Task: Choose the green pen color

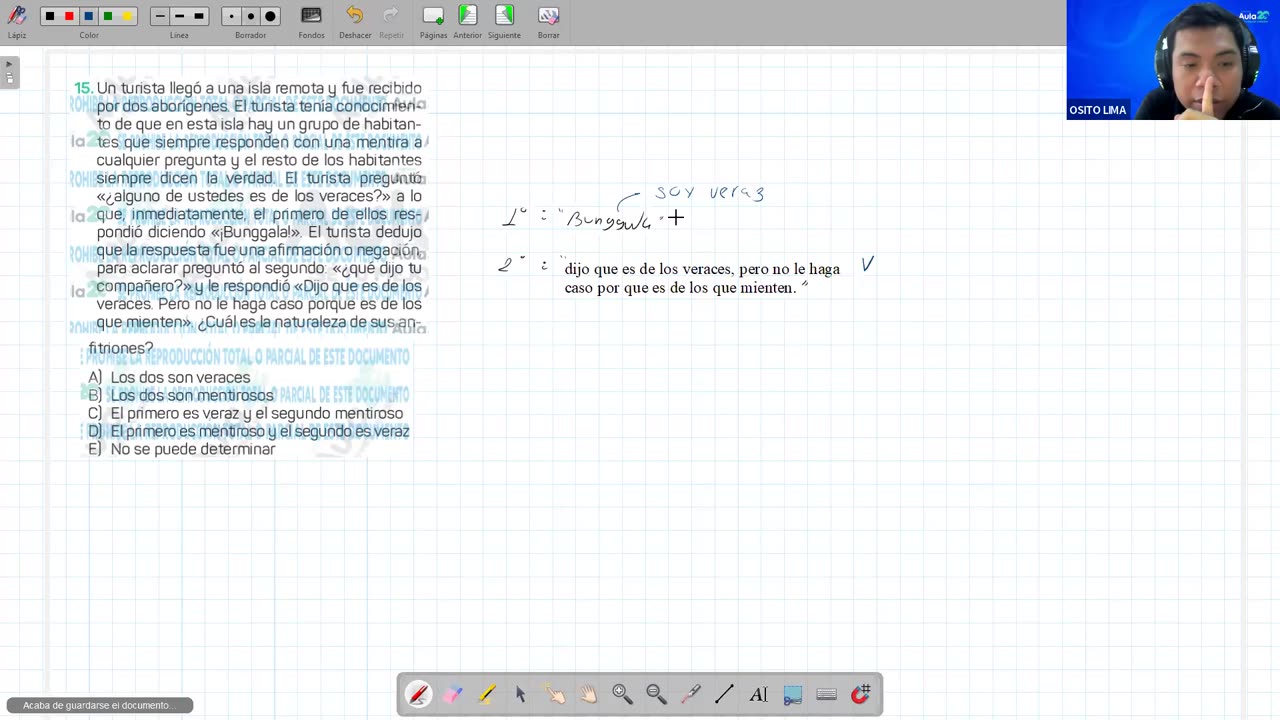Action: click(108, 16)
